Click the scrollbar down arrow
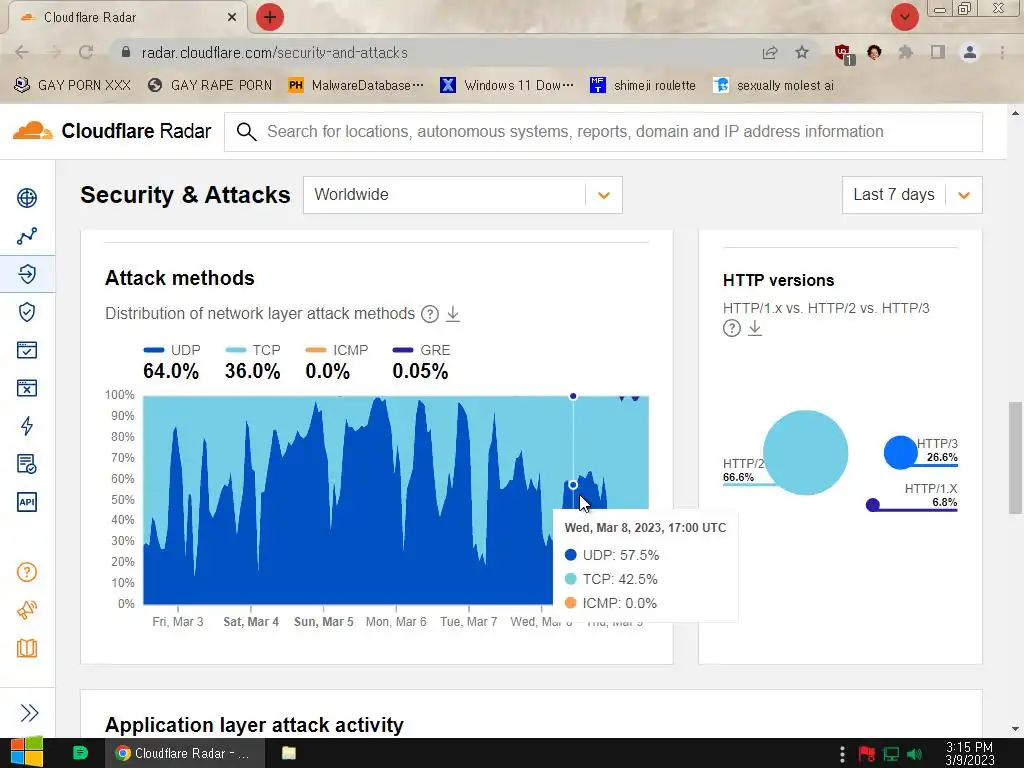The width and height of the screenshot is (1024, 768). [x=1015, y=729]
